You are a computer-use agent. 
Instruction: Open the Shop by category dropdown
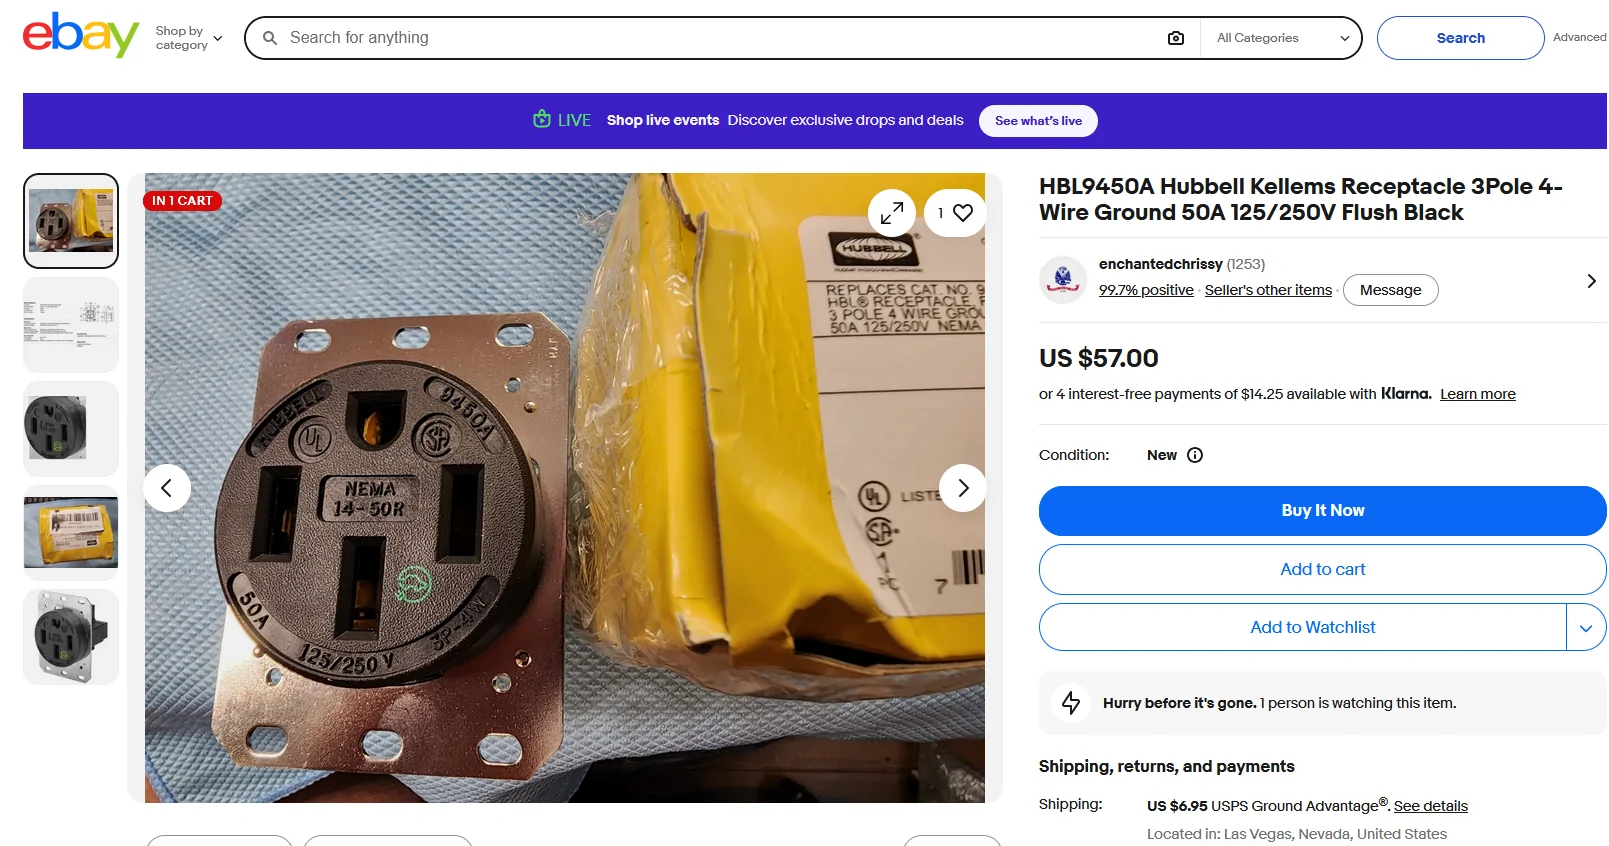[x=189, y=38]
